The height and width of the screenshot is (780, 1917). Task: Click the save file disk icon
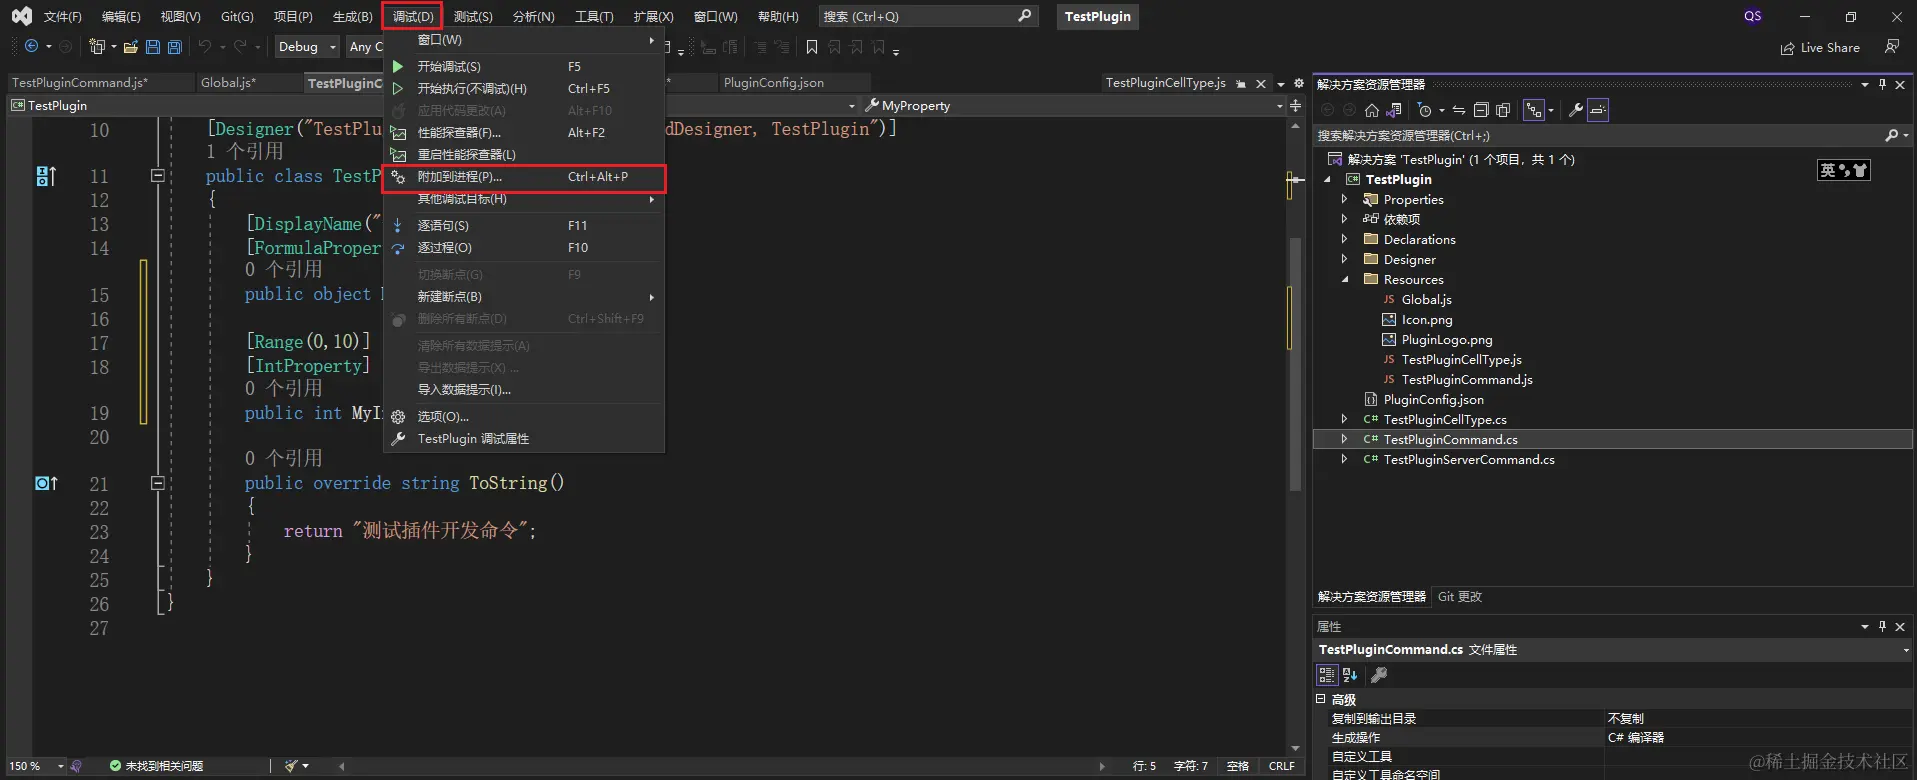(153, 46)
